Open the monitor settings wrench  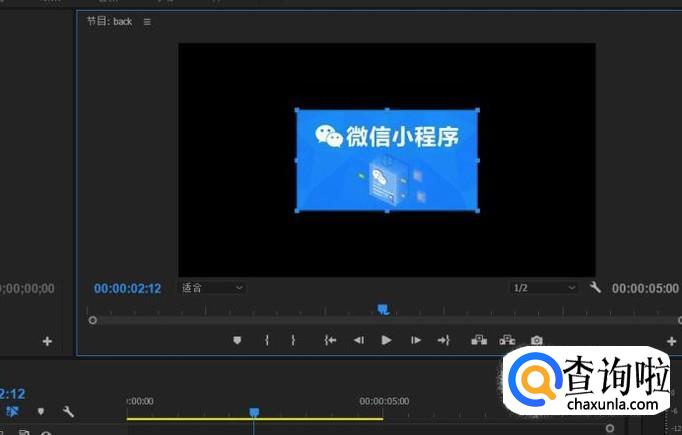click(596, 288)
